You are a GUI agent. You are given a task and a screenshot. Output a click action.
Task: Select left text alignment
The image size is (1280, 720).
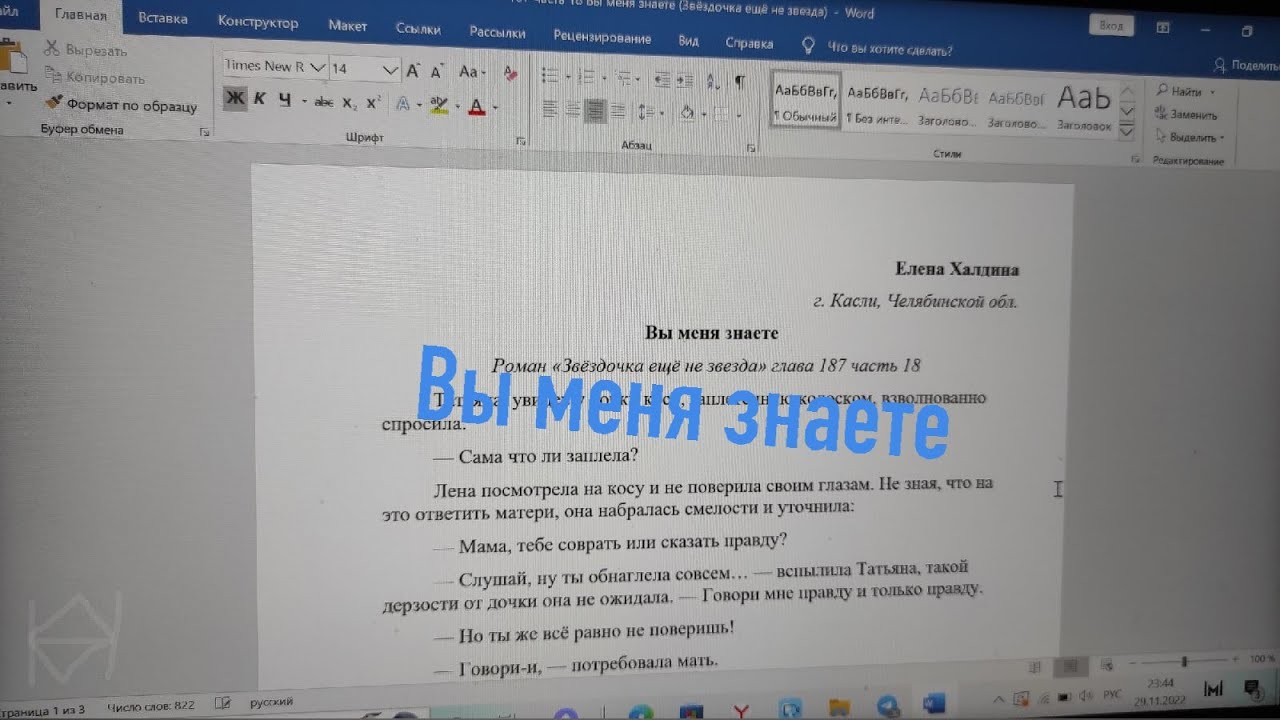pos(549,108)
